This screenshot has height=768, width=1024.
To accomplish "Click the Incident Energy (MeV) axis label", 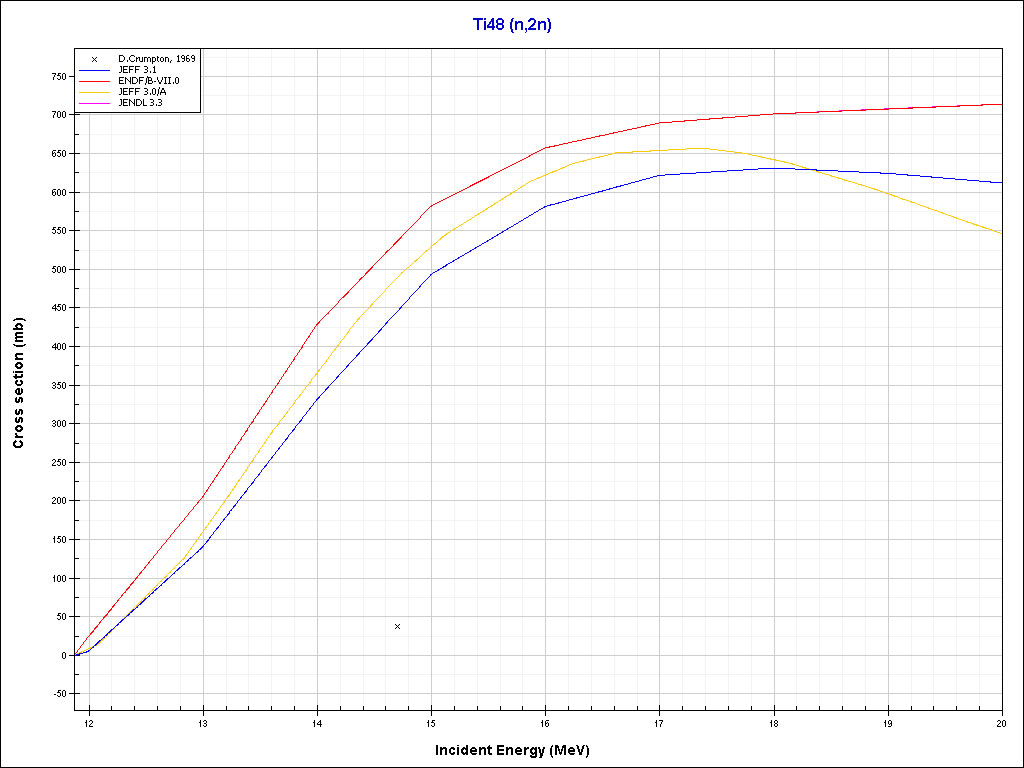I will (x=519, y=750).
